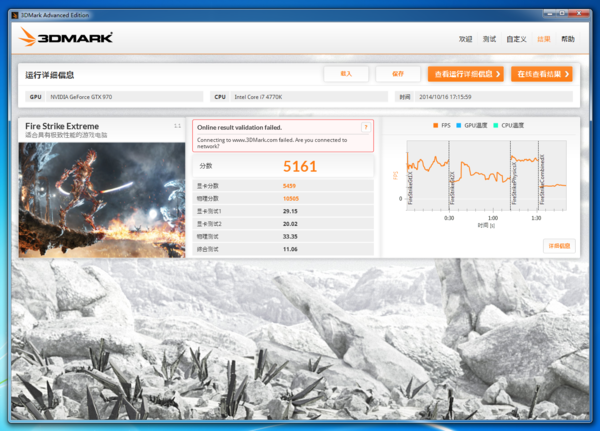The height and width of the screenshot is (431, 600).
Task: Click the 1:30 time axis label
Action: click(x=536, y=218)
